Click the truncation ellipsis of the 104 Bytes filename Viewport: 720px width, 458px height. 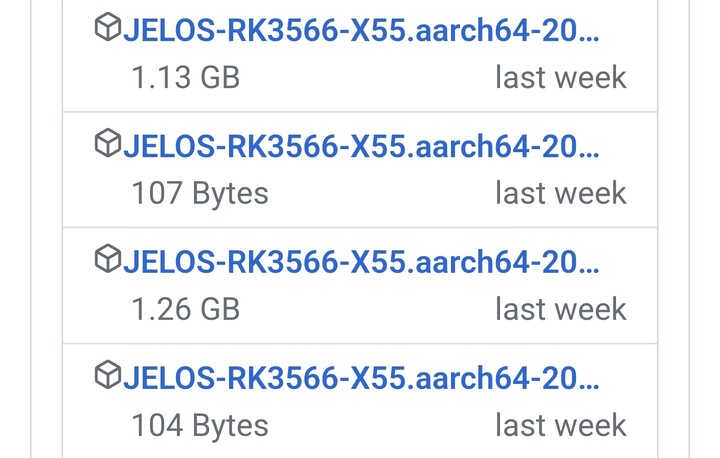point(589,386)
